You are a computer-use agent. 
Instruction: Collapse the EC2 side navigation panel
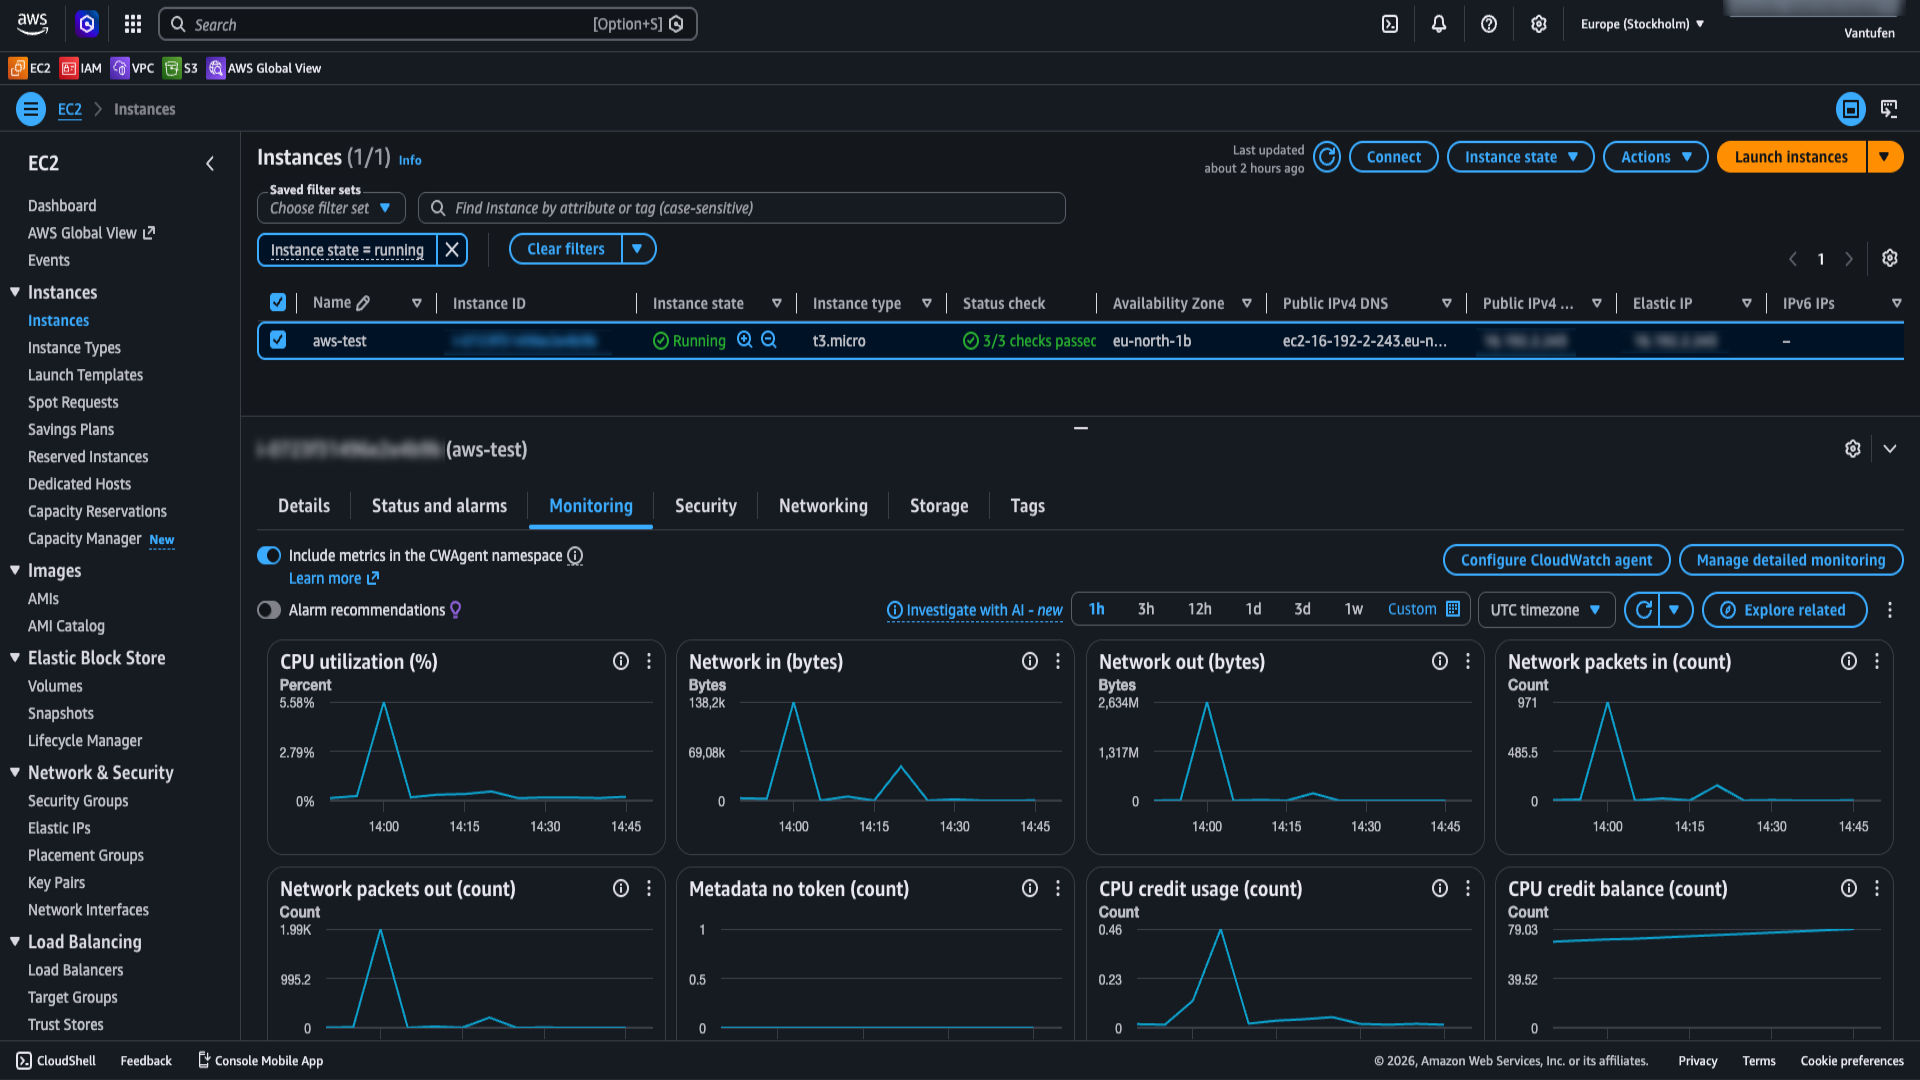click(x=210, y=163)
